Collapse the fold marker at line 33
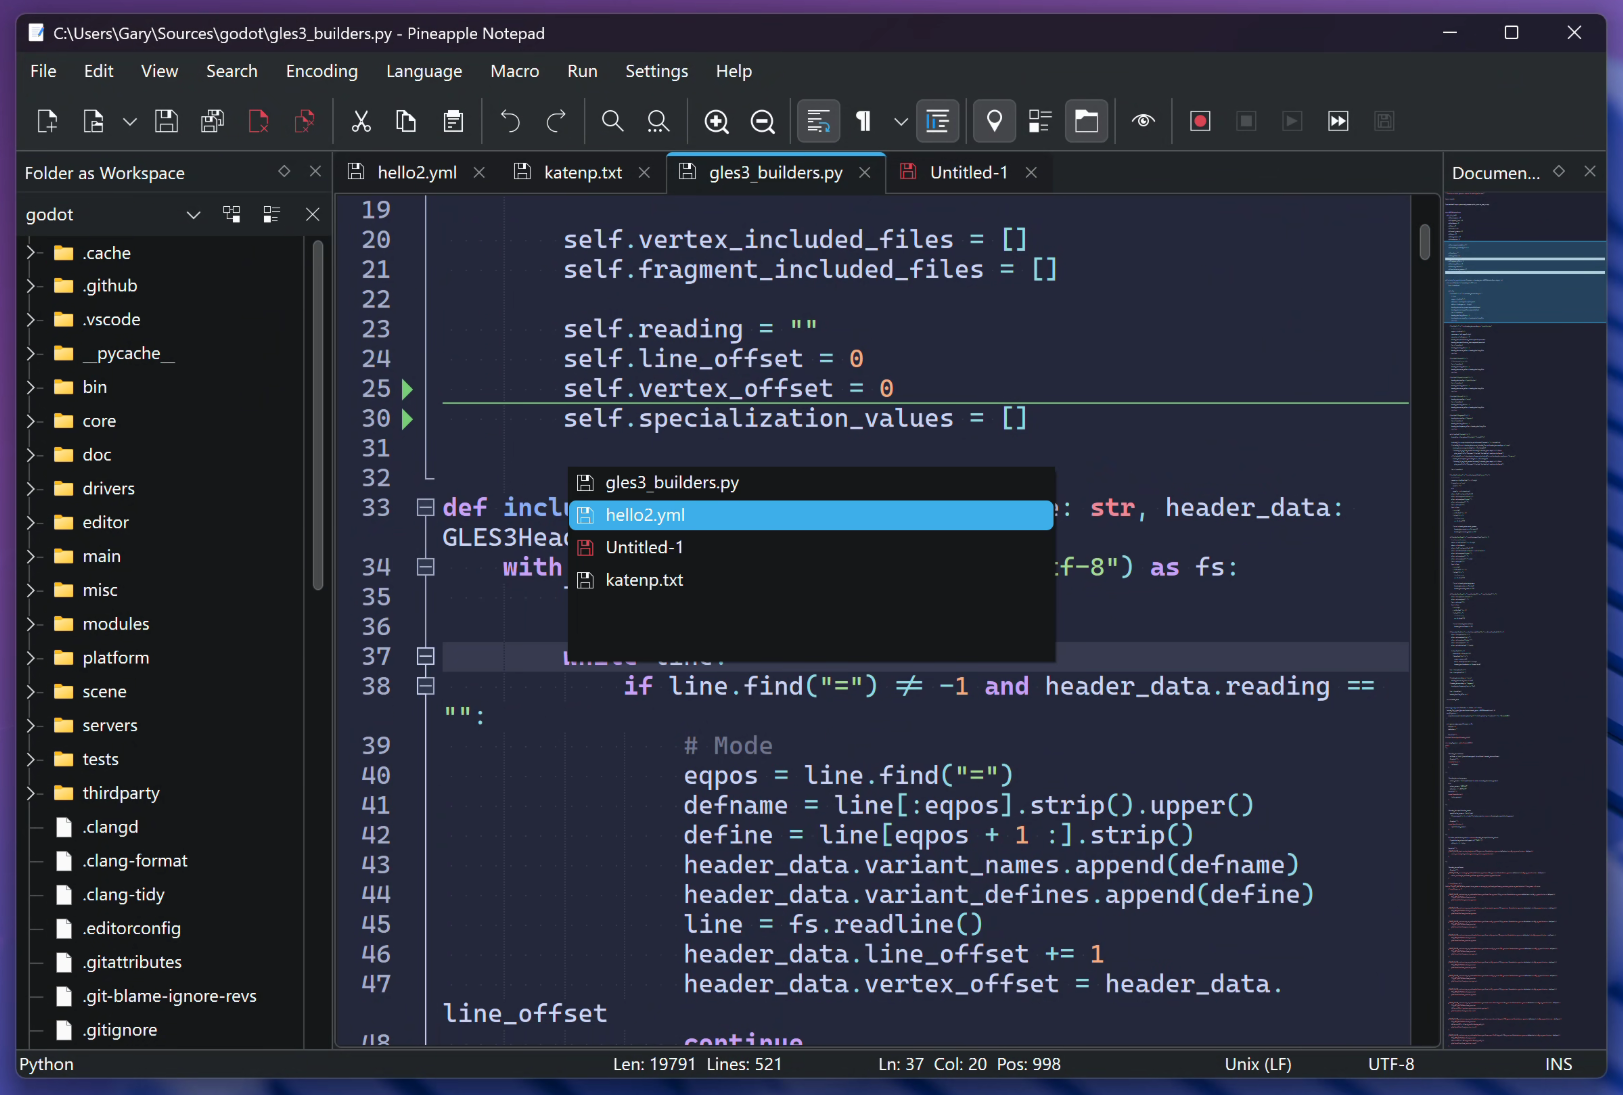This screenshot has height=1095, width=1623. [x=425, y=507]
